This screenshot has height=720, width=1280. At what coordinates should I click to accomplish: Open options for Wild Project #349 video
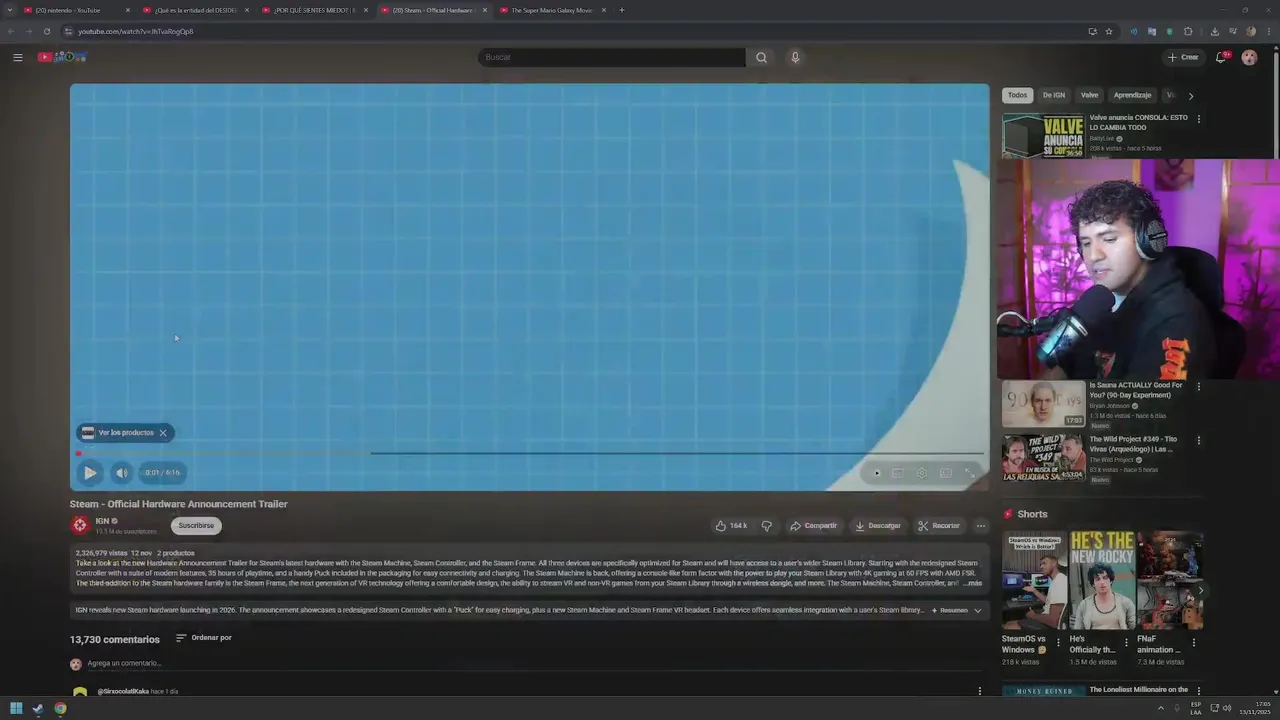[1198, 440]
